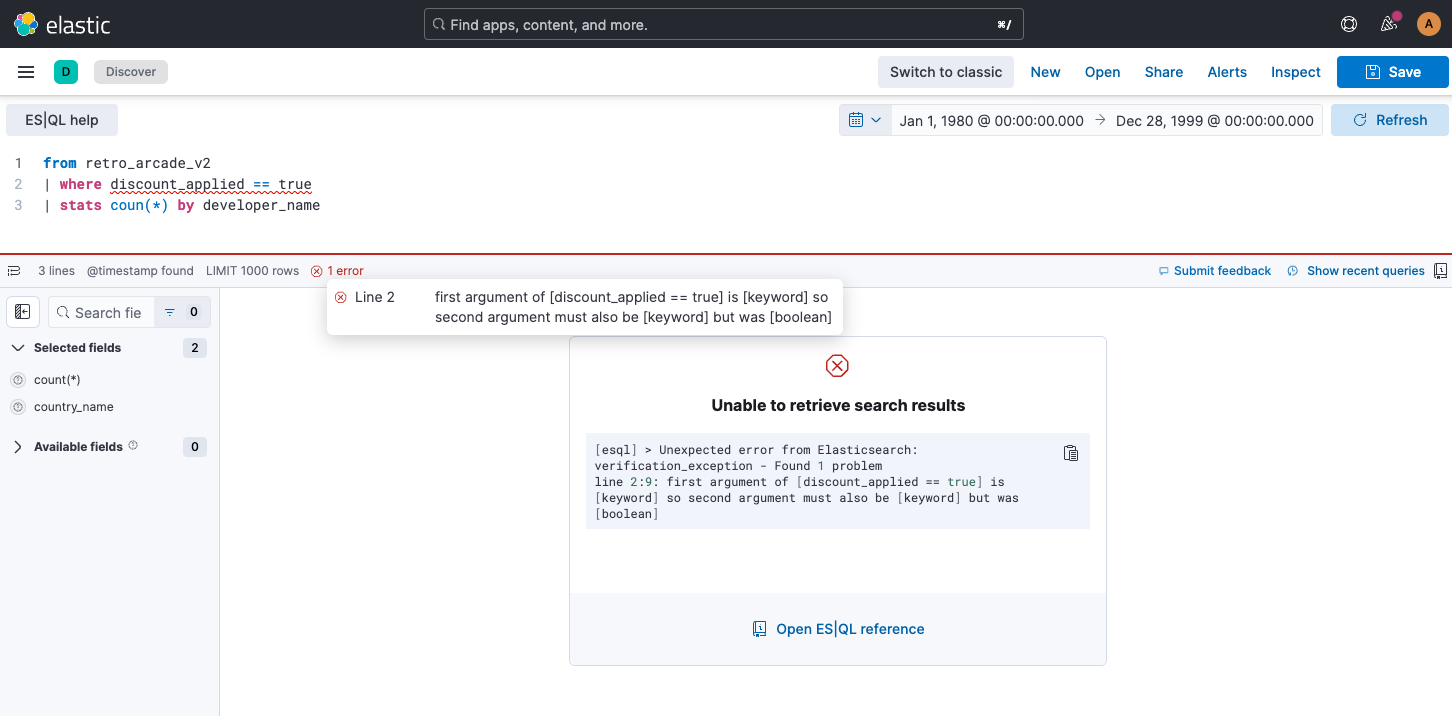Toggle the sidebar fields panel icon
The width and height of the screenshot is (1452, 716).
(x=23, y=312)
